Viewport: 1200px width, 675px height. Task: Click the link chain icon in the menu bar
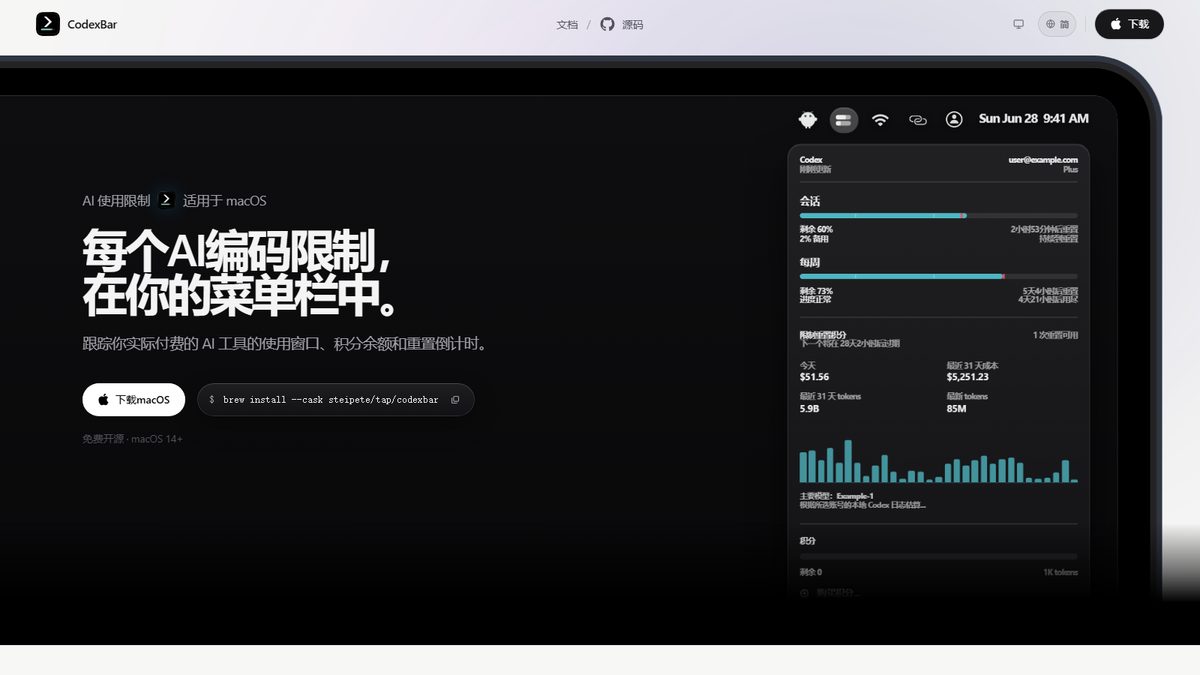click(x=917, y=120)
